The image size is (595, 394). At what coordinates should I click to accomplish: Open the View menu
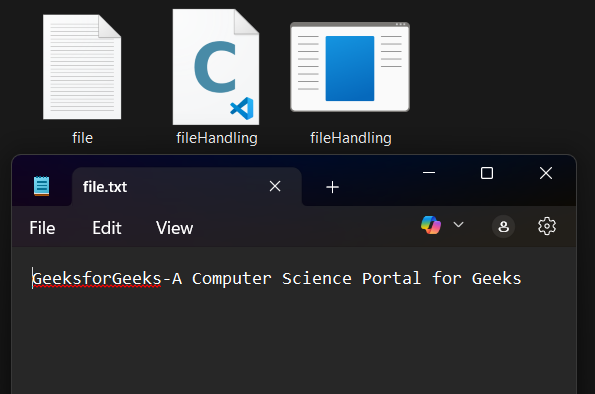[174, 228]
